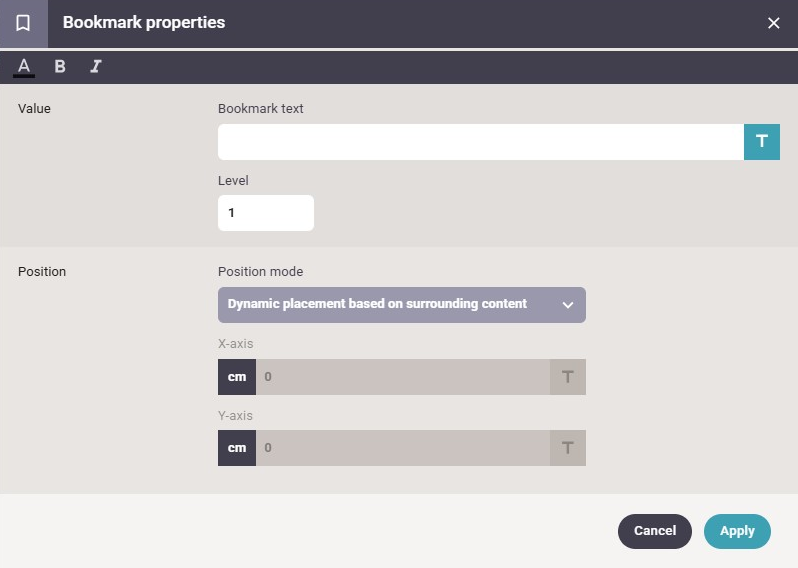The width and height of the screenshot is (798, 568).
Task: Open the font color tool
Action: click(24, 67)
